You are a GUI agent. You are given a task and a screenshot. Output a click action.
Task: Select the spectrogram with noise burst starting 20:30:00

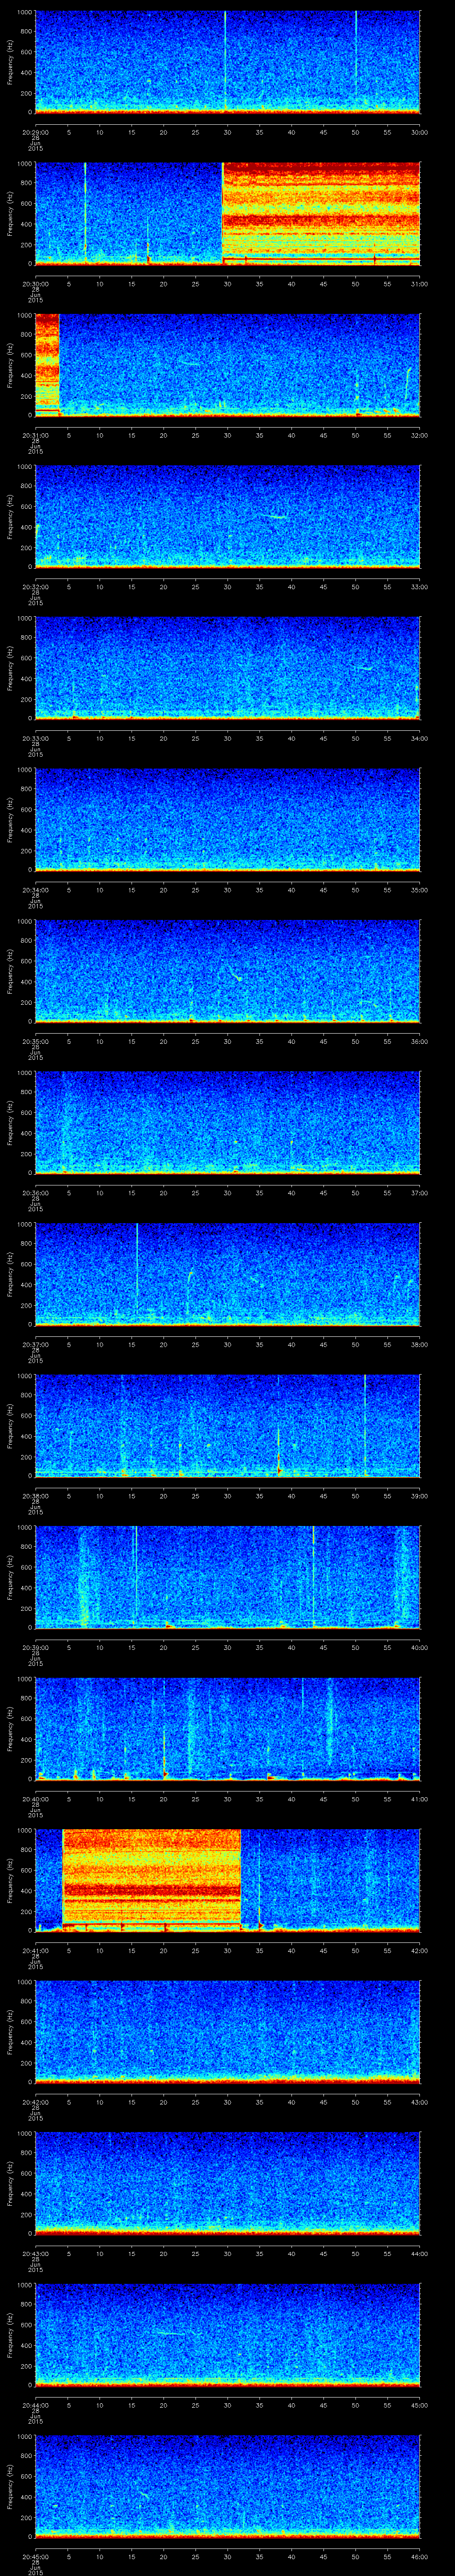227,213
